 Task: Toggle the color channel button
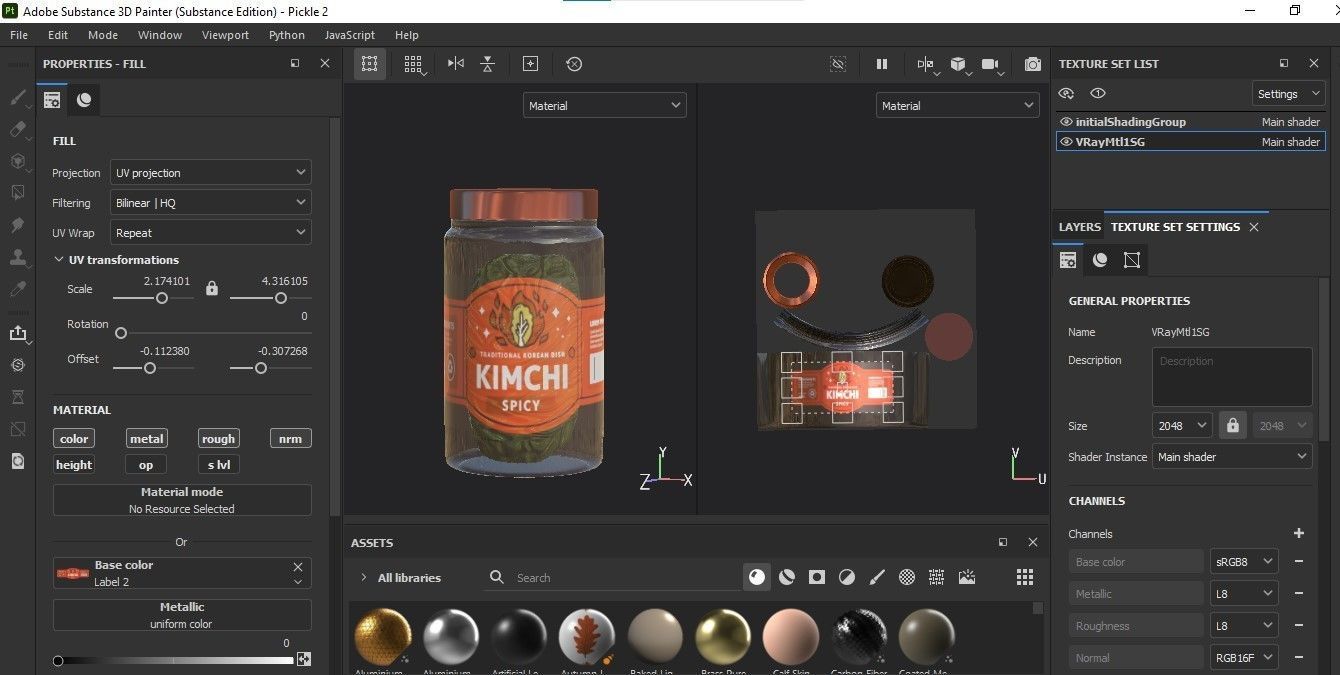point(74,438)
